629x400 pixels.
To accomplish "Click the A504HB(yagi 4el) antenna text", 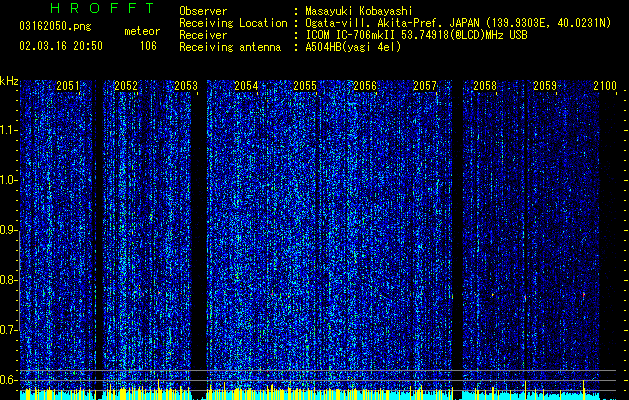I will 353,47.
